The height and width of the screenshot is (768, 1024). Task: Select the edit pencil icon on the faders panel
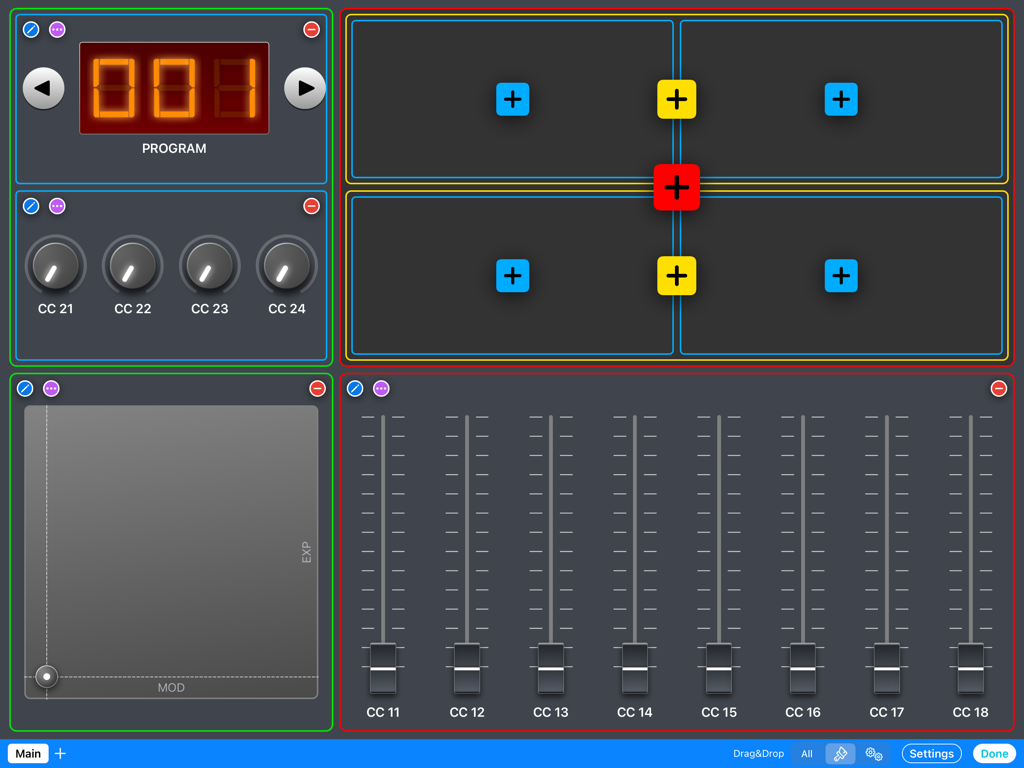tap(355, 388)
